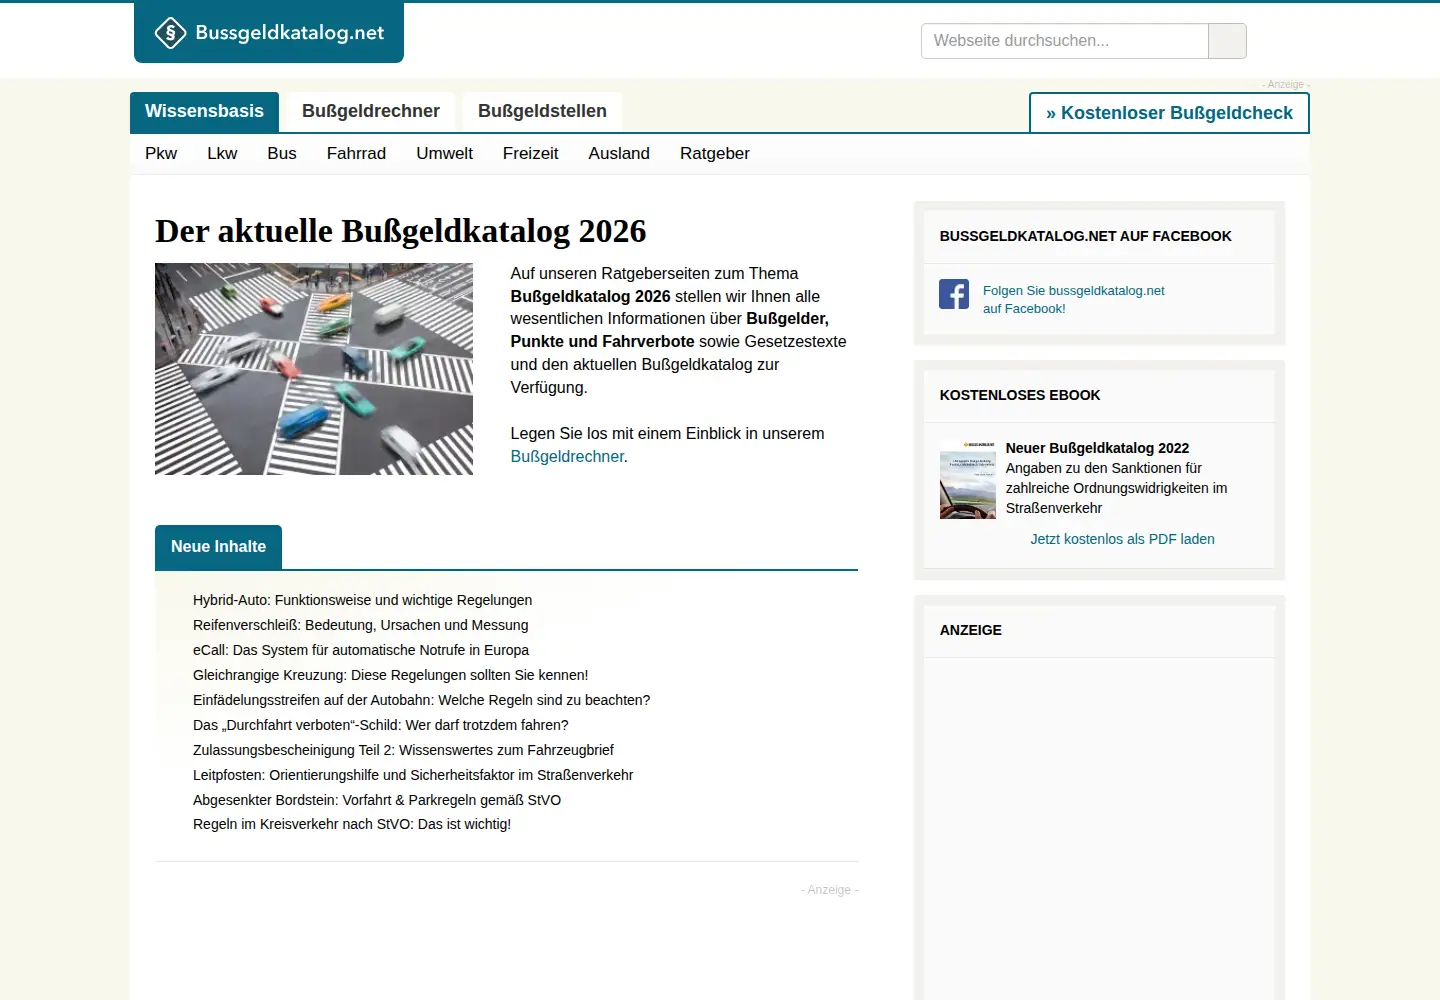This screenshot has width=1440, height=1000.
Task: Open the Kostenloser Bußgeldcheck button
Action: pyautogui.click(x=1169, y=113)
